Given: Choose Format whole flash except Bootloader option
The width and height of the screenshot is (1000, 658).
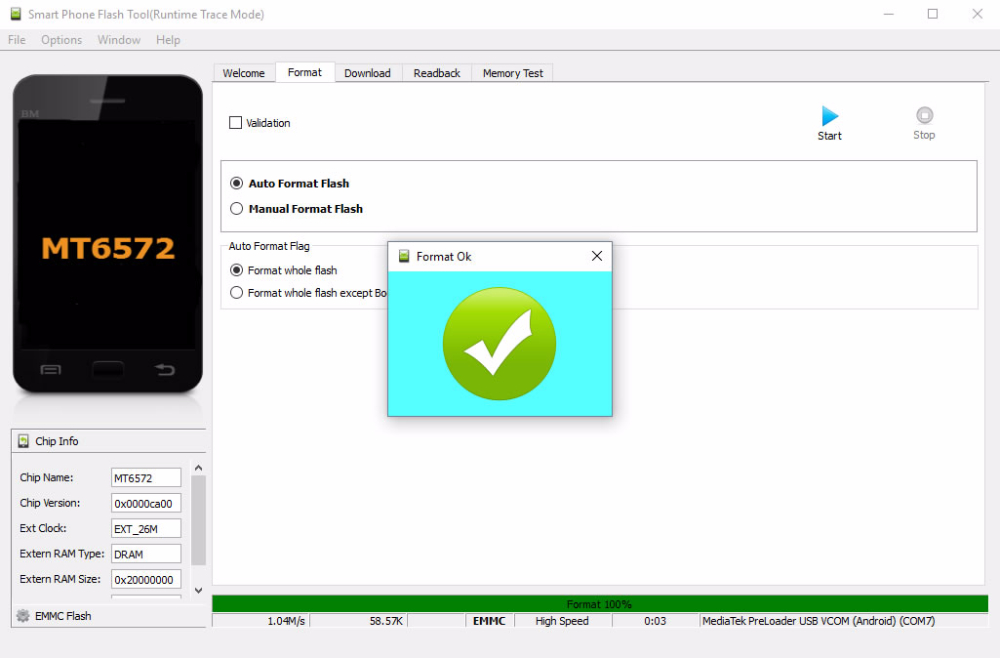Looking at the screenshot, I should (237, 293).
